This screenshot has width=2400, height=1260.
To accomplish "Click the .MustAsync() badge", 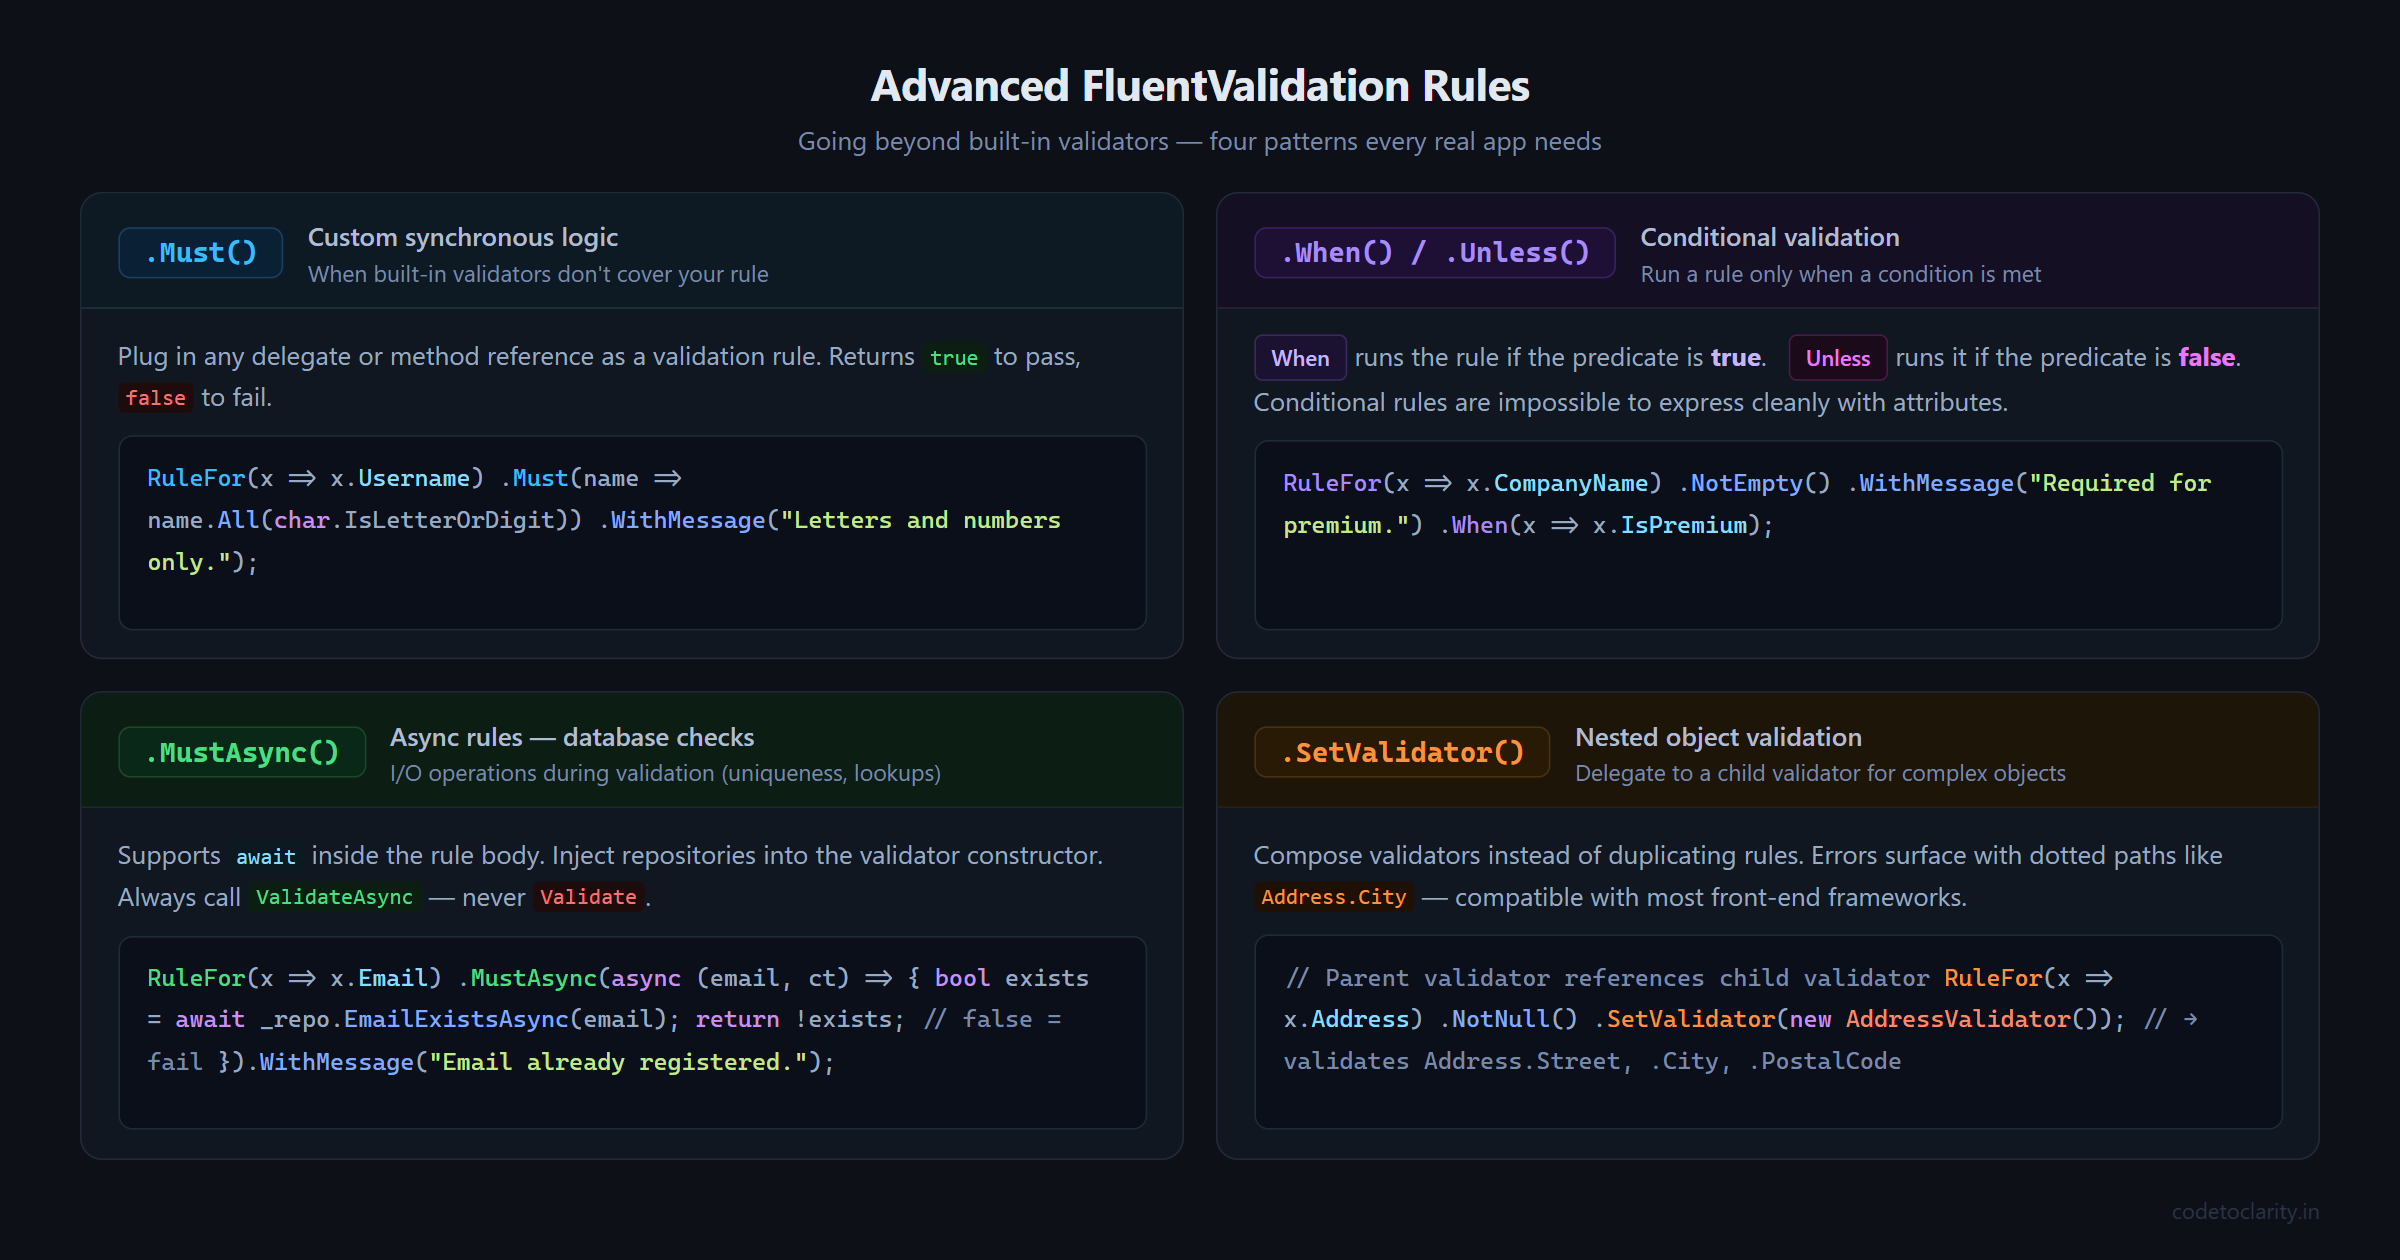I will (x=241, y=751).
